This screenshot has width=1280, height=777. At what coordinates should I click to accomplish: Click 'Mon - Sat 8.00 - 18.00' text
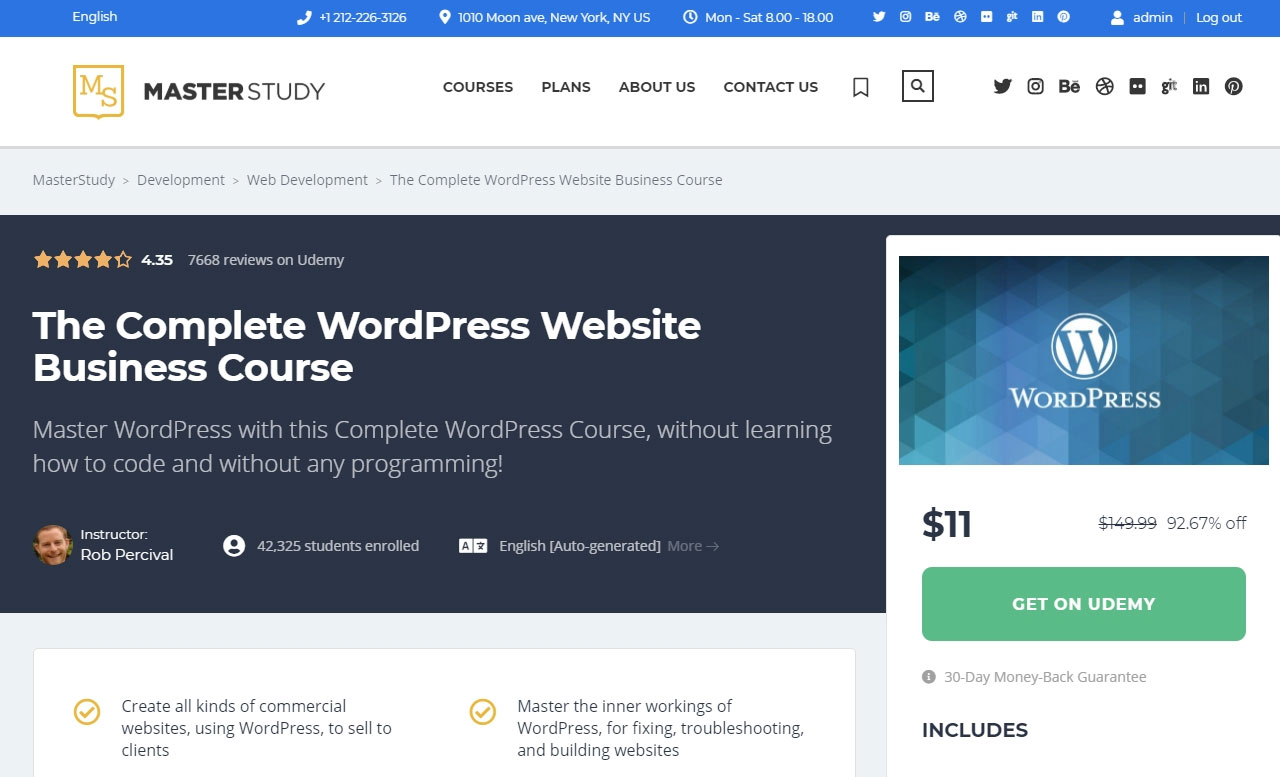(769, 17)
